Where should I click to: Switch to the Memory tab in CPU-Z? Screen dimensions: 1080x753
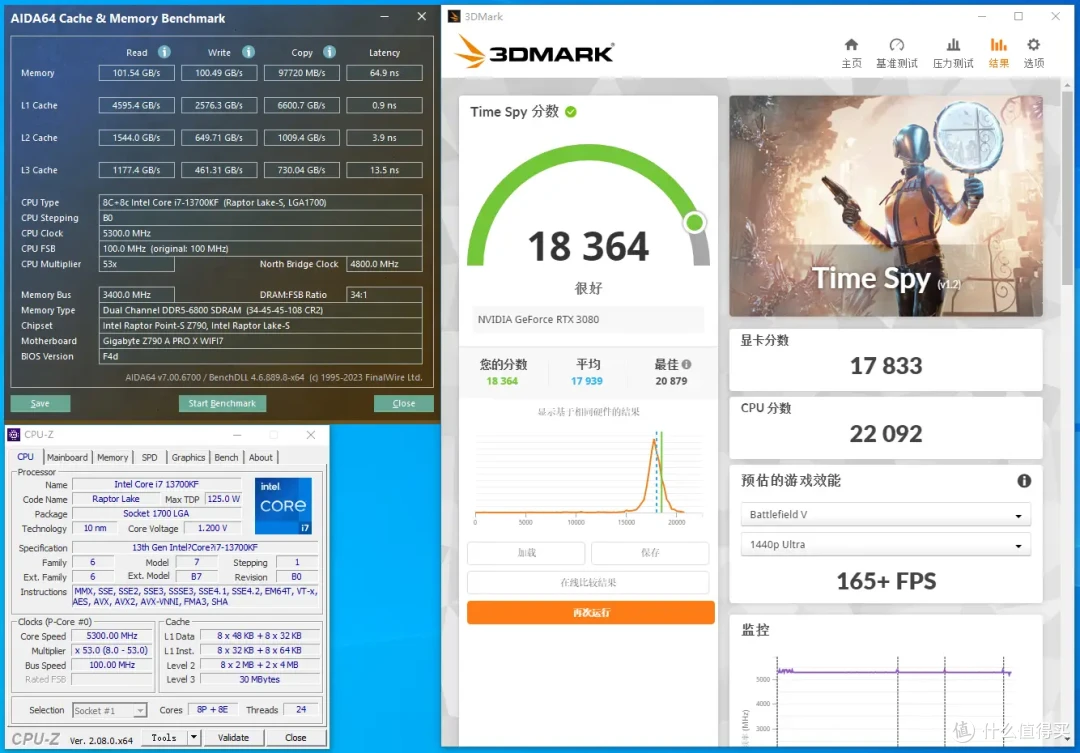[112, 457]
